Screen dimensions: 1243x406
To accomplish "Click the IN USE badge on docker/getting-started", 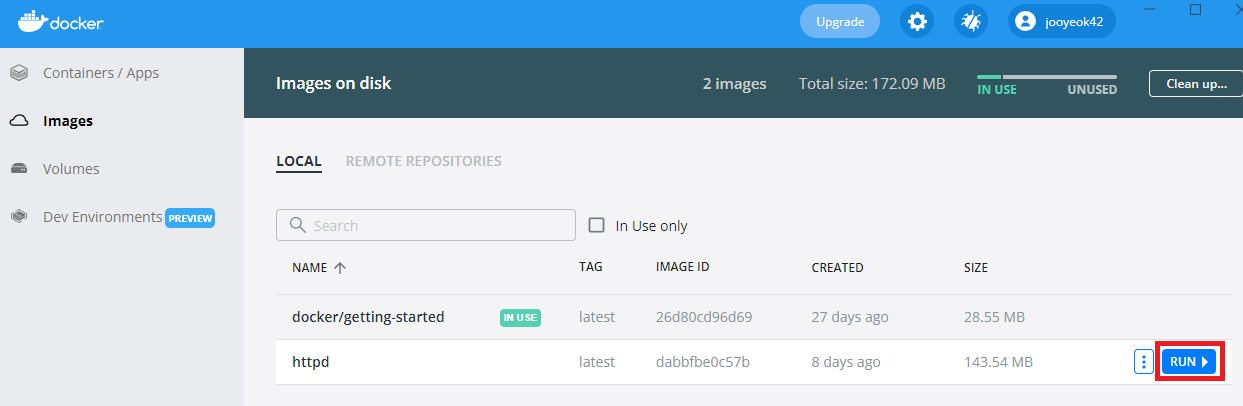I will click(520, 317).
